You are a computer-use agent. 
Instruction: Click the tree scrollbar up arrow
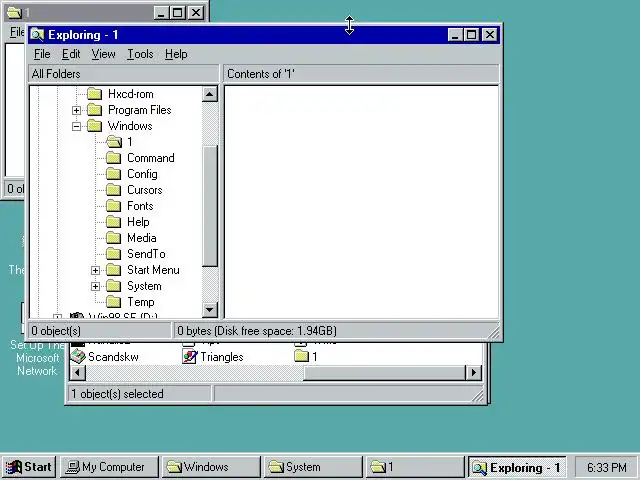pos(210,94)
